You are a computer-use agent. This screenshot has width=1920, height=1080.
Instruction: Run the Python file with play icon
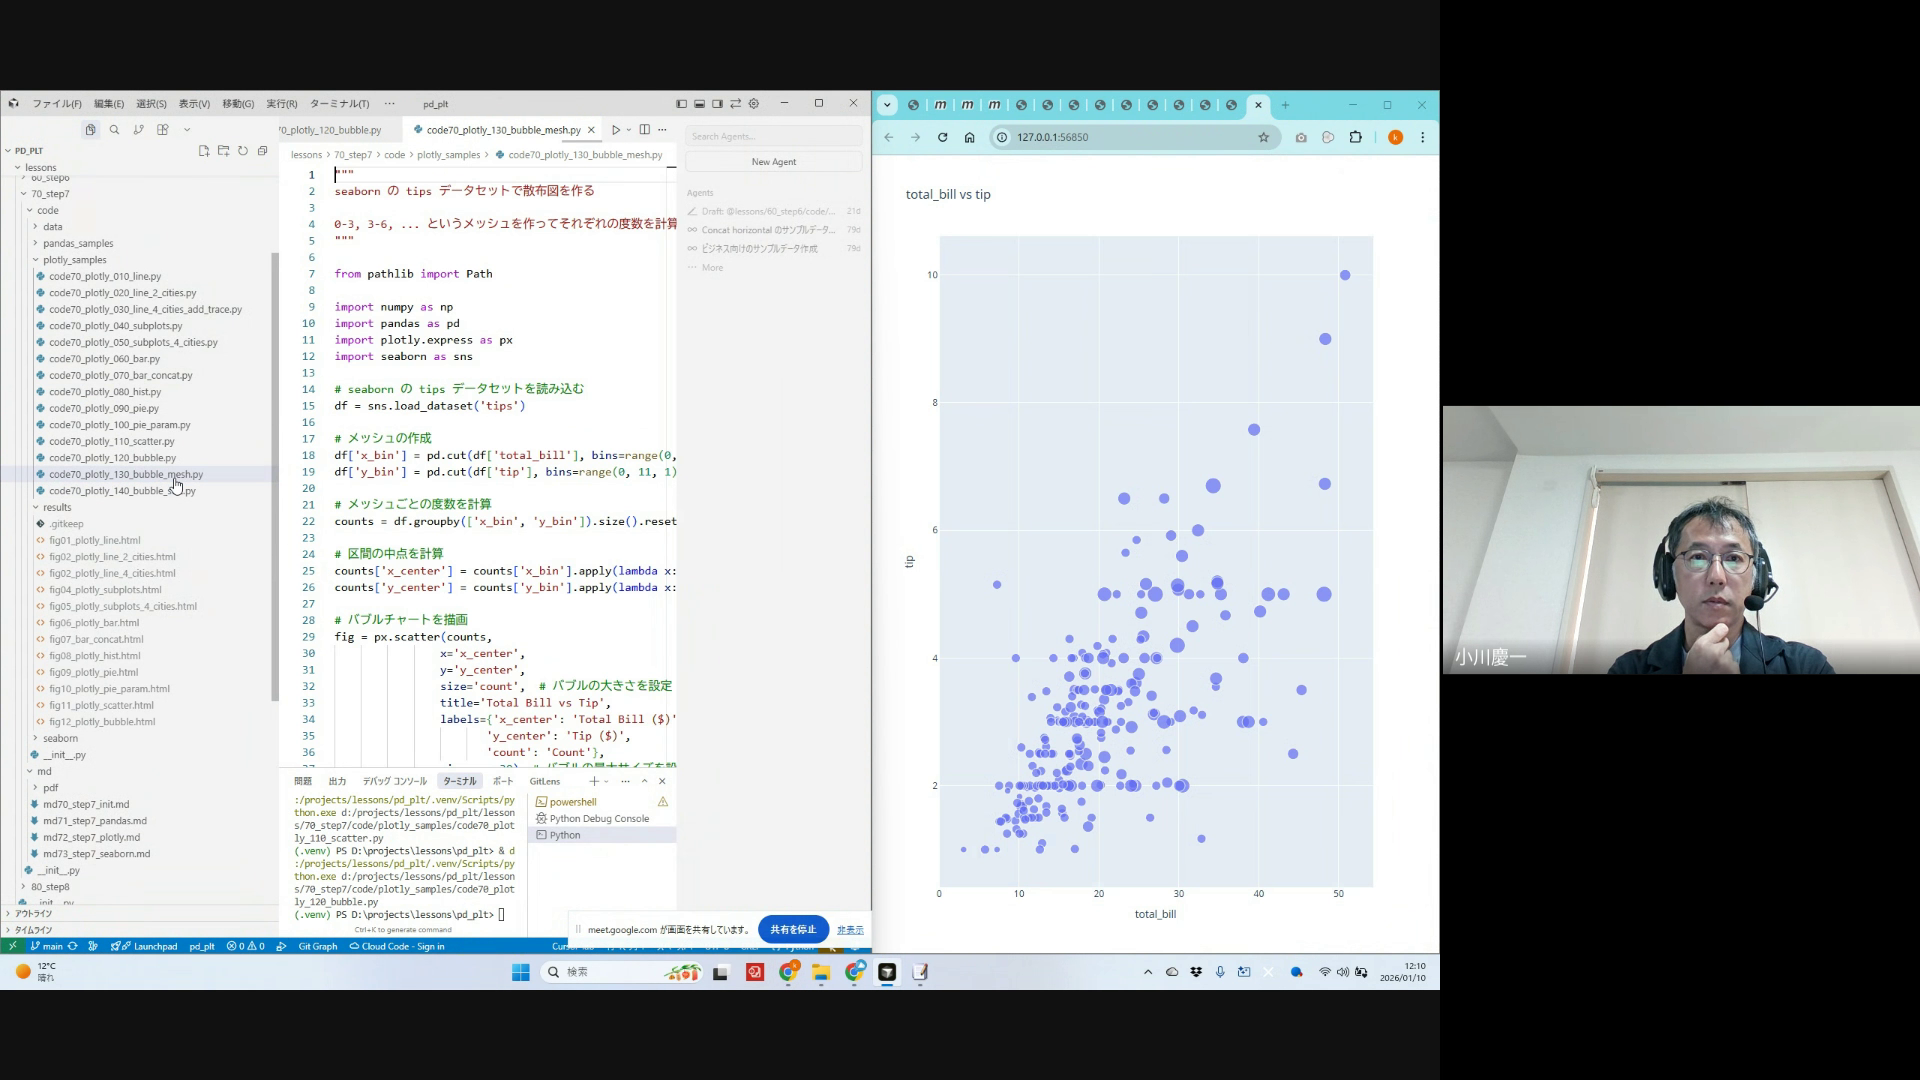pyautogui.click(x=615, y=130)
